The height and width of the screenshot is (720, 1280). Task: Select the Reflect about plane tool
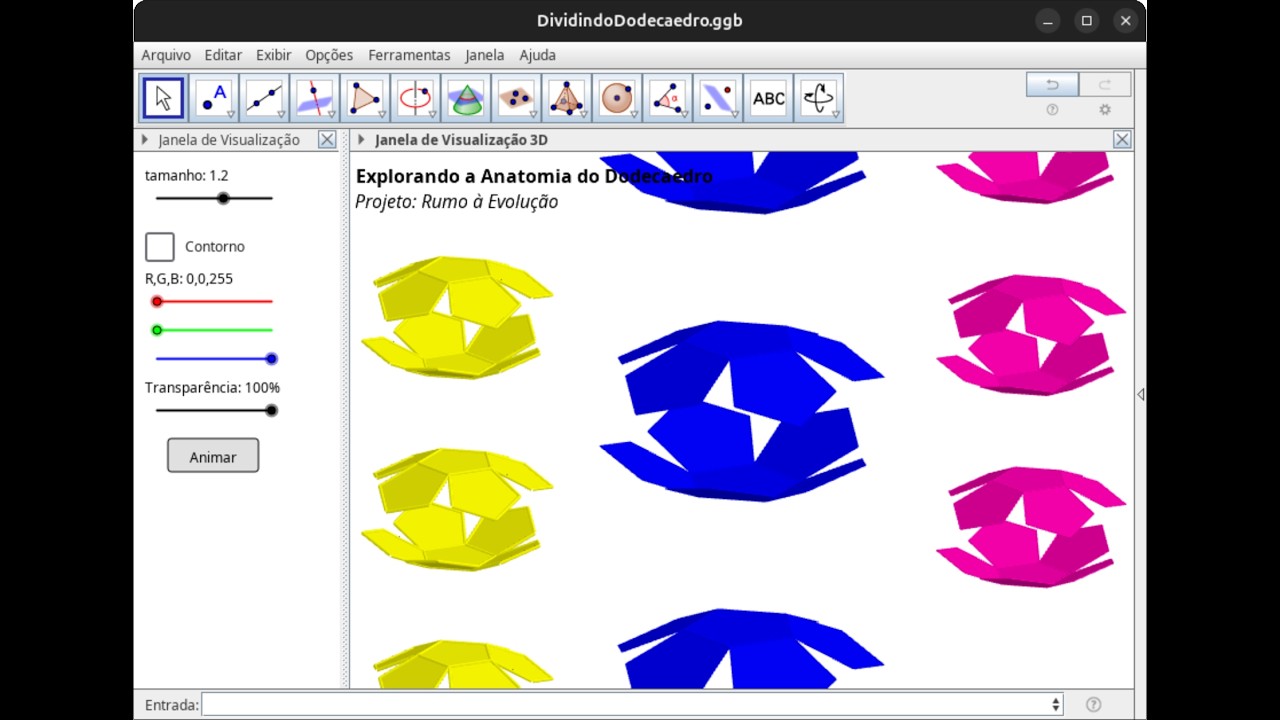717,98
